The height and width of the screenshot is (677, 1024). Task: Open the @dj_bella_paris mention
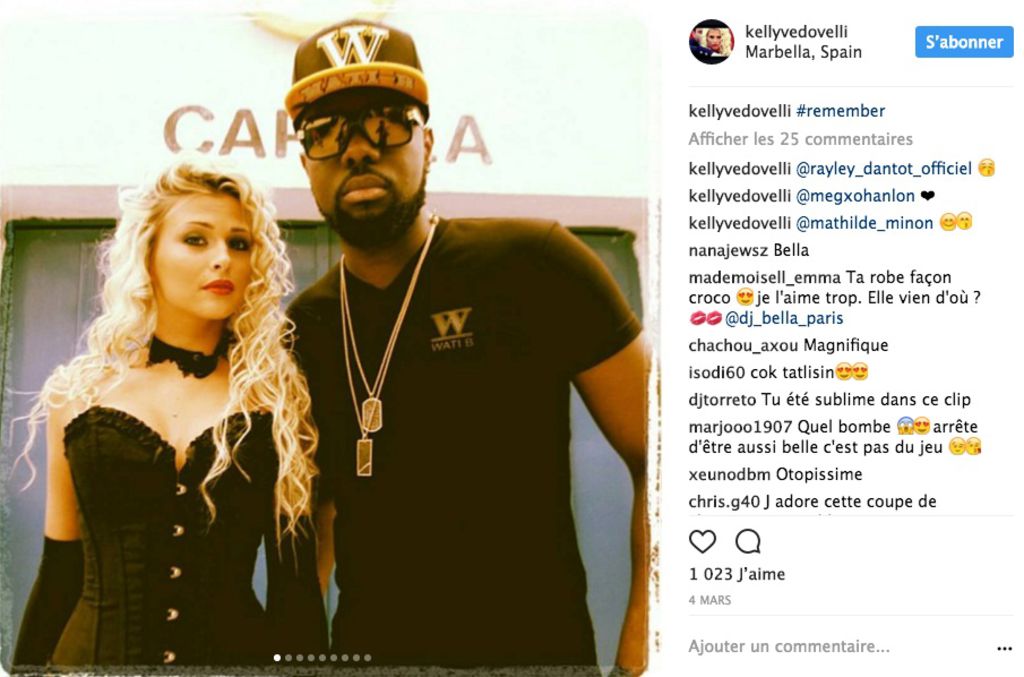784,318
